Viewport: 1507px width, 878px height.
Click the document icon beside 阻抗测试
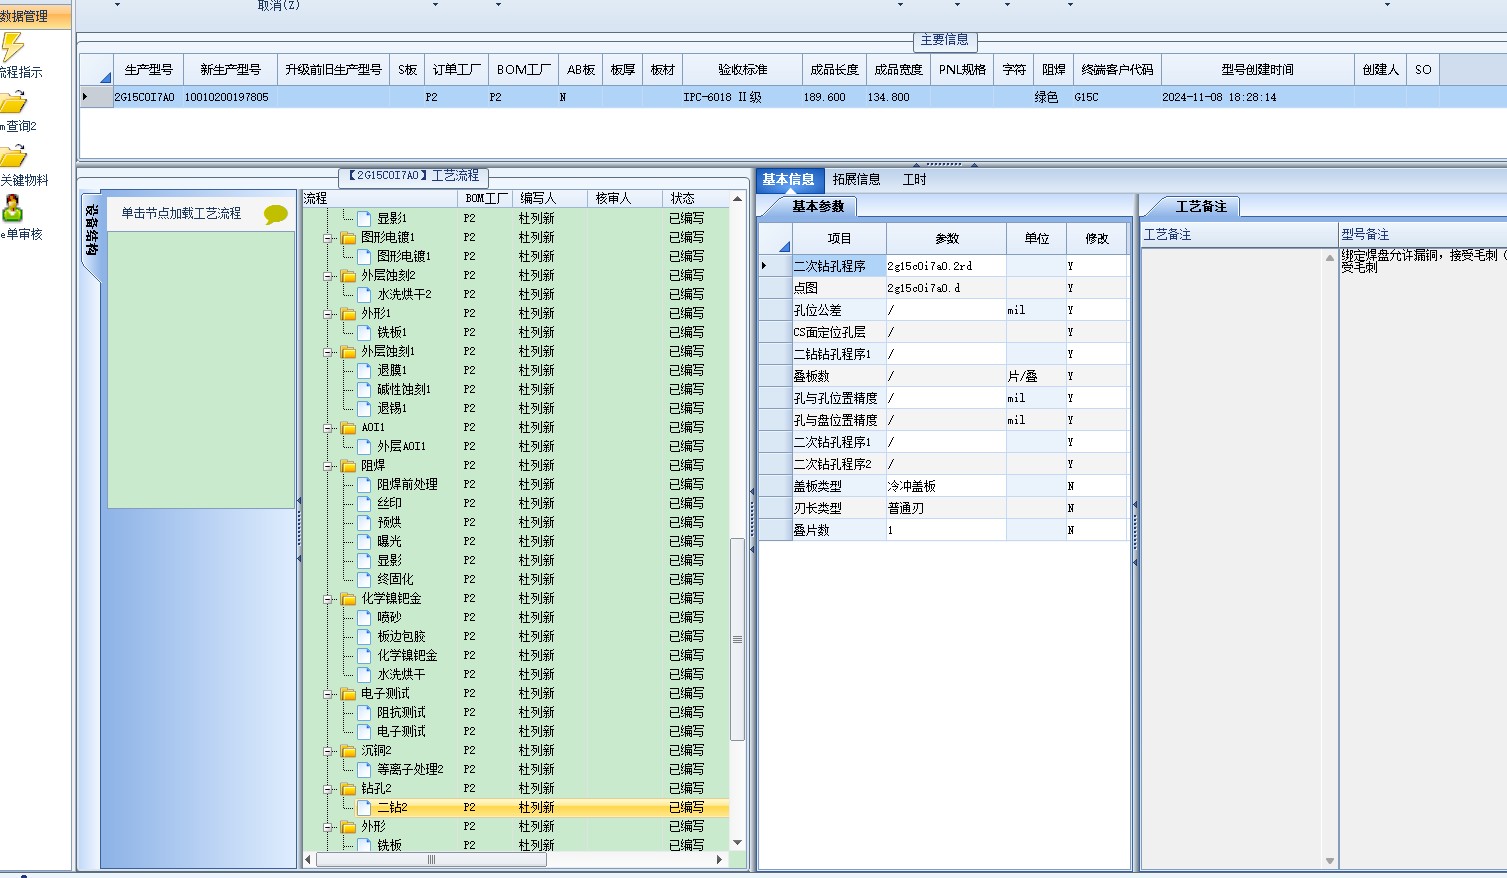pos(365,712)
